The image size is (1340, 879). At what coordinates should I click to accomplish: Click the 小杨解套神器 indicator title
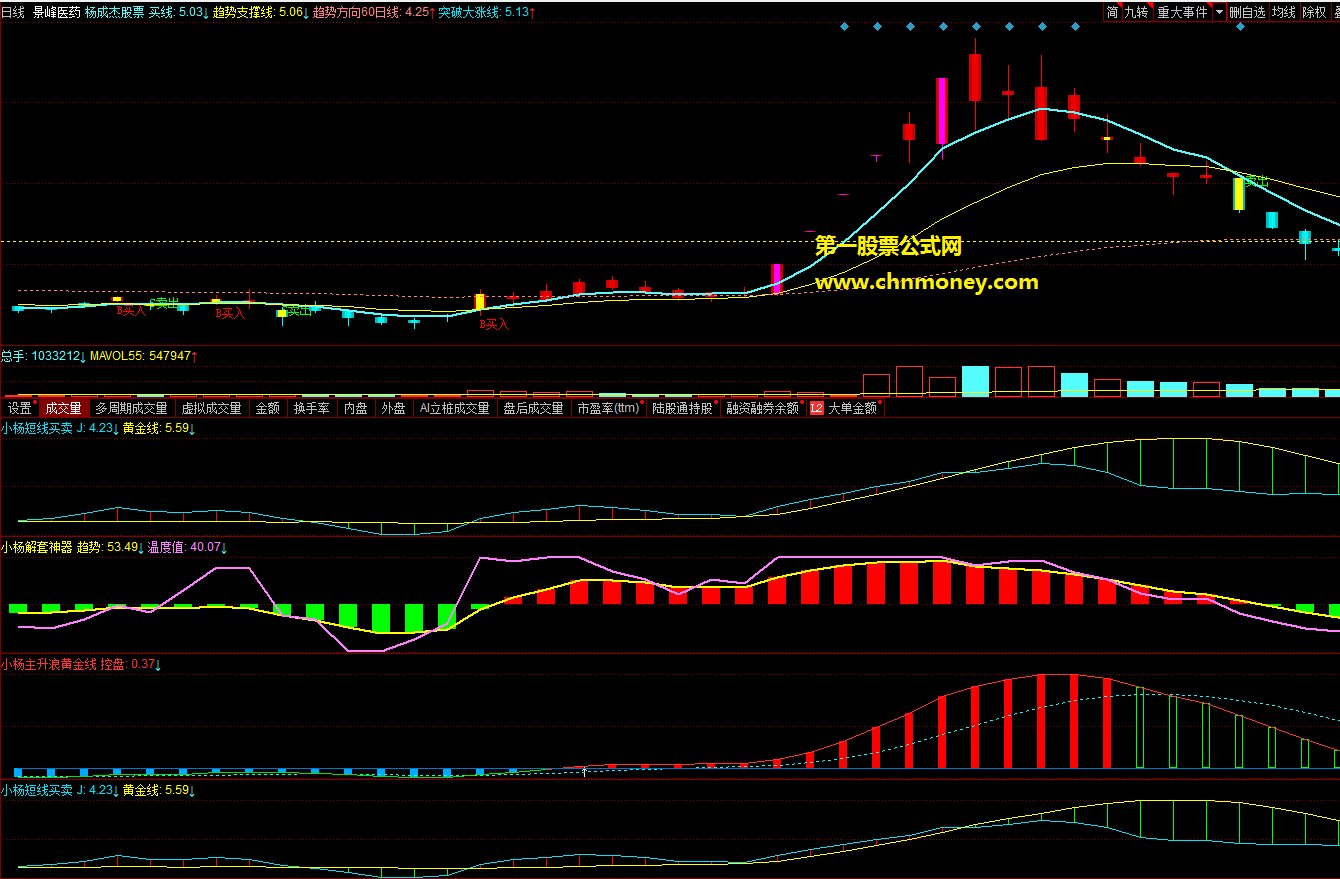click(x=37, y=547)
